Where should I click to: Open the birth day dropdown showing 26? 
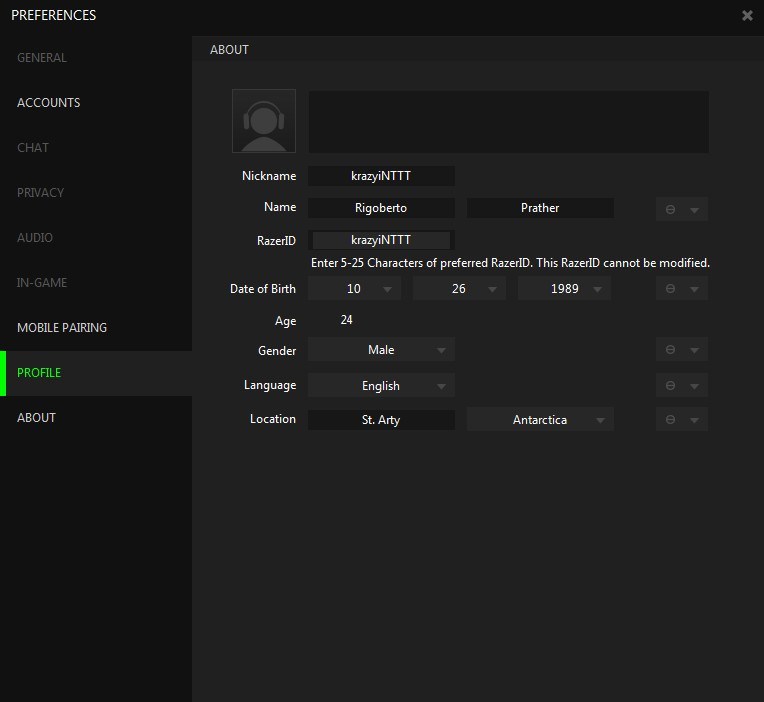click(459, 288)
